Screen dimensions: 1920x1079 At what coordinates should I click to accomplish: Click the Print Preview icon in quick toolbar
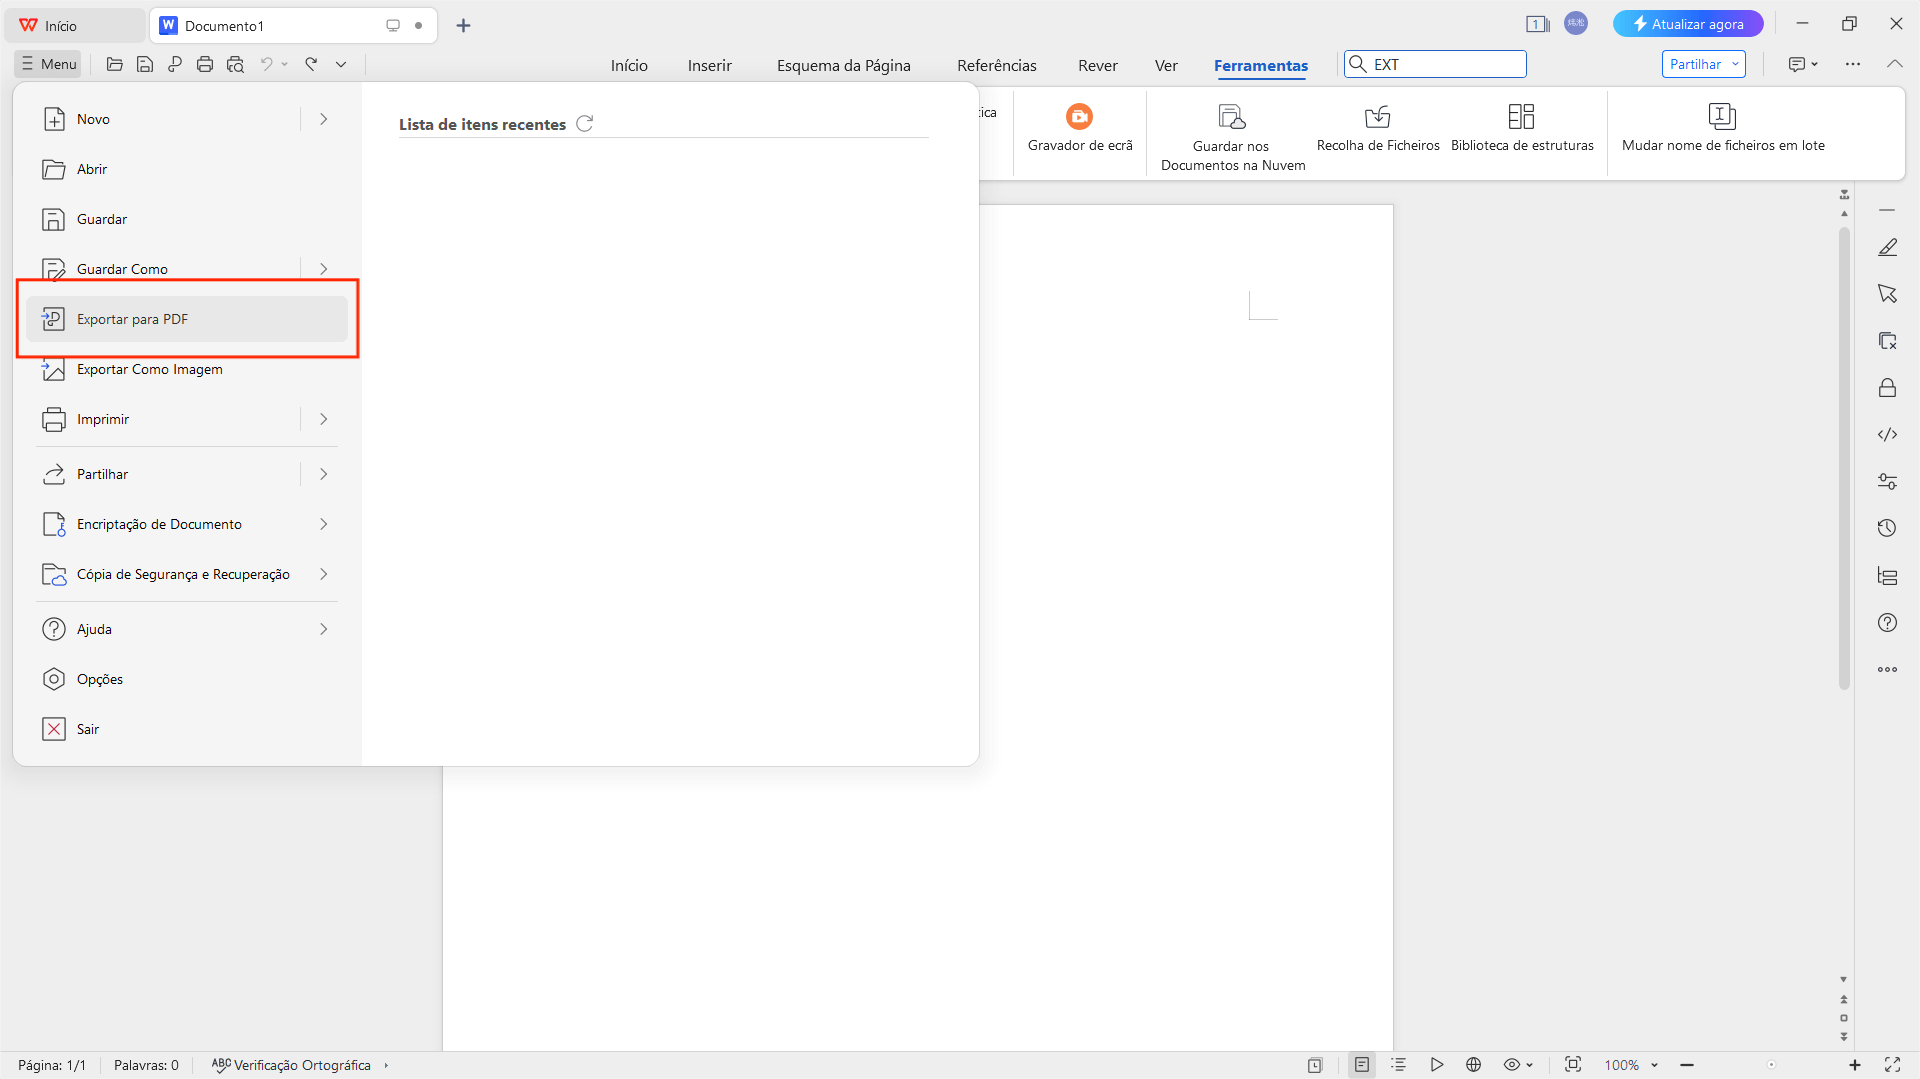[235, 64]
